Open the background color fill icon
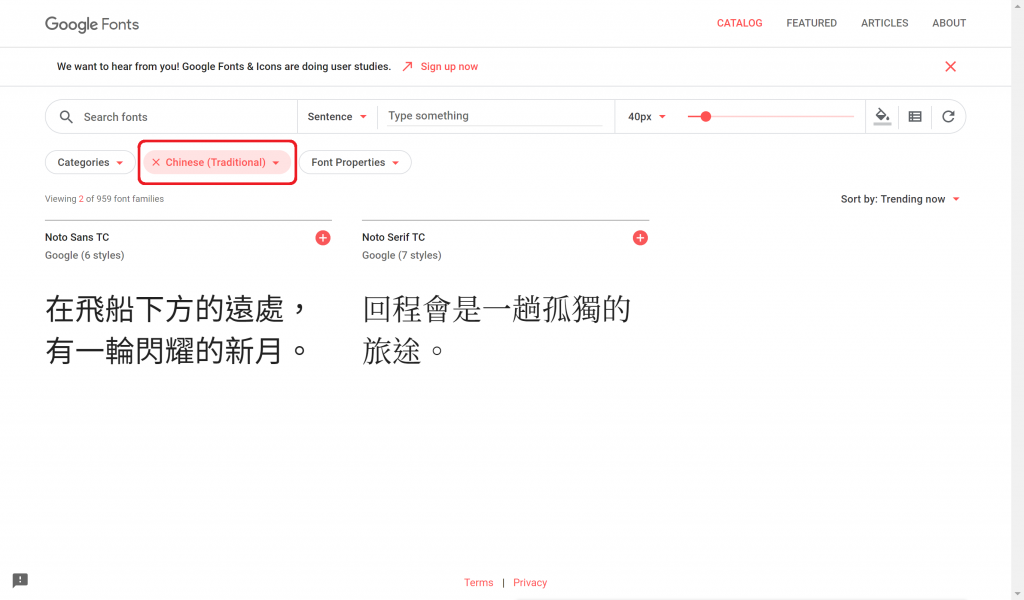The width and height of the screenshot is (1024, 600). 882,116
